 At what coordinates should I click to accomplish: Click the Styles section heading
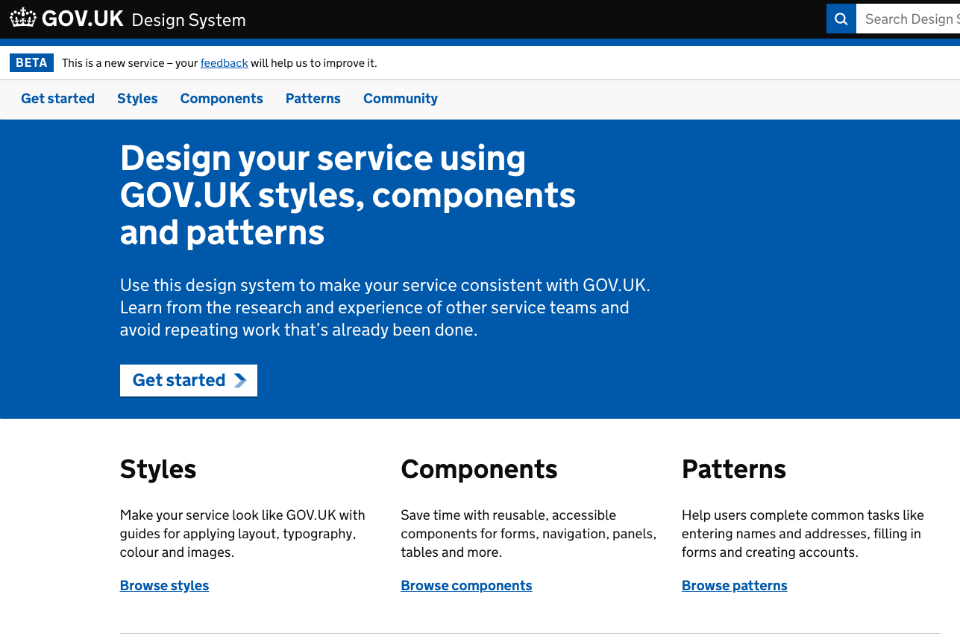click(x=158, y=470)
